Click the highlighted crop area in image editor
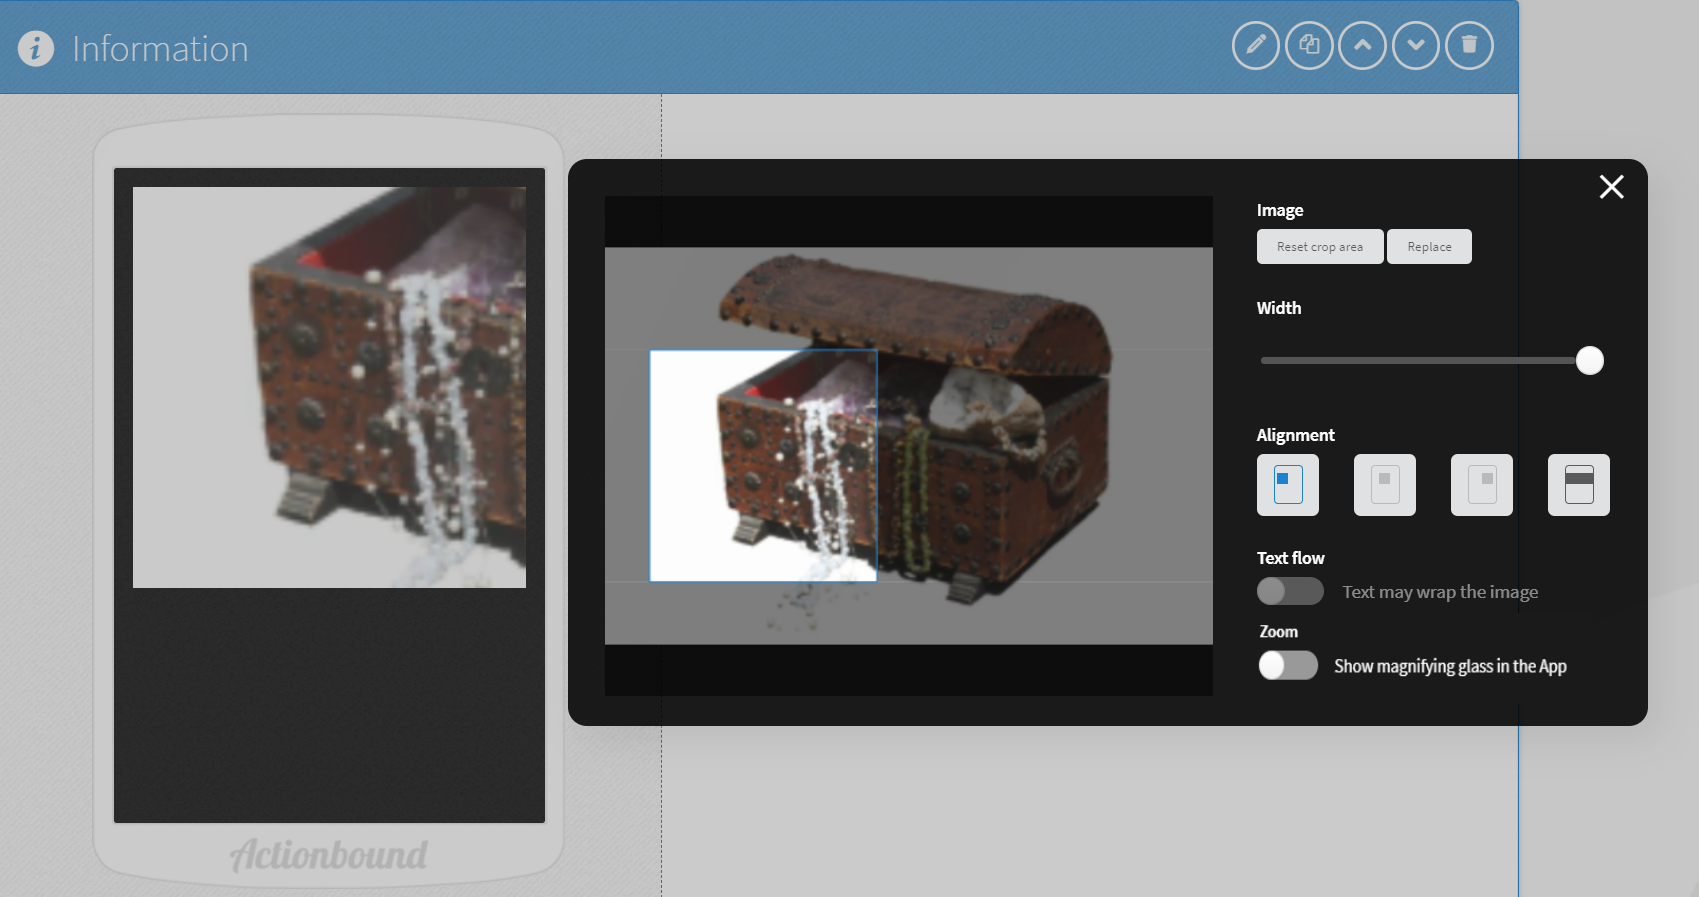 pos(763,466)
